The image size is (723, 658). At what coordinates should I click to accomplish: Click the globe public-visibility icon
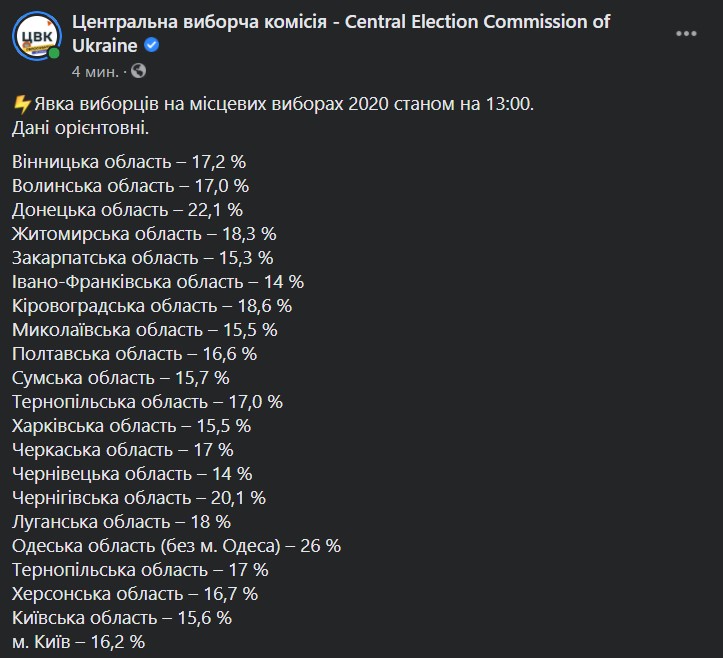pos(138,71)
